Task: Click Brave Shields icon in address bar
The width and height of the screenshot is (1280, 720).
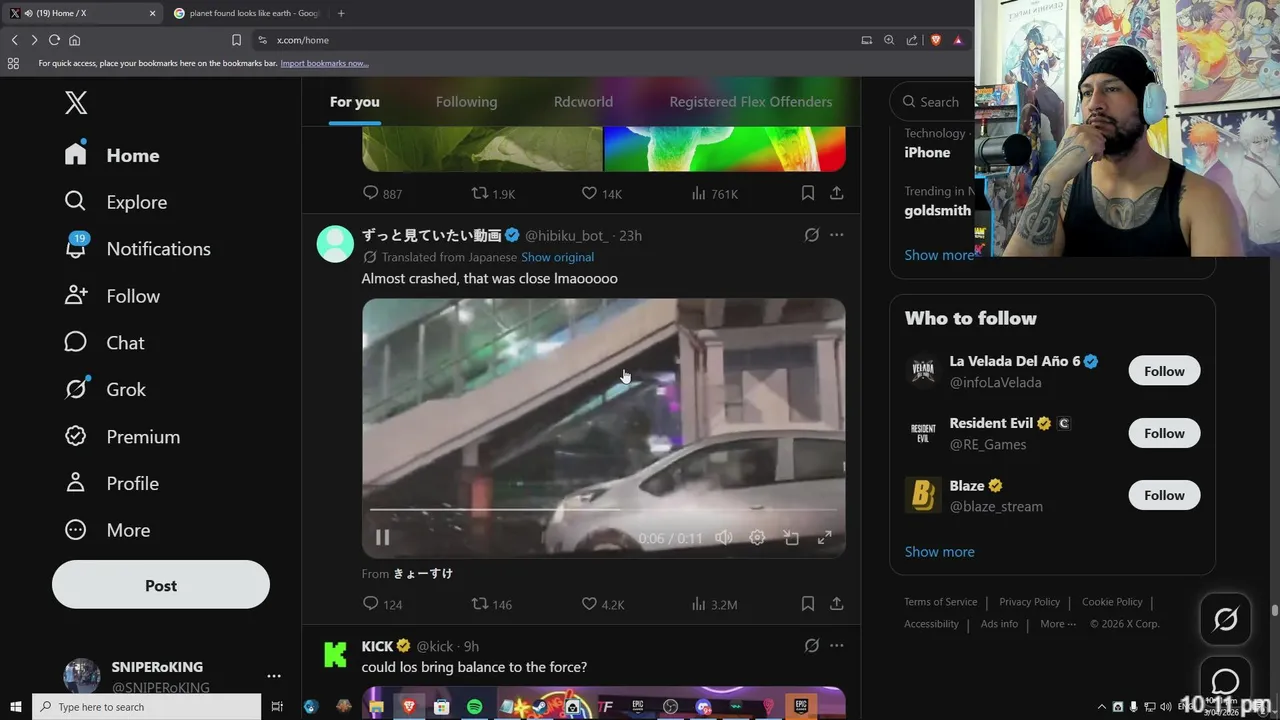Action: point(936,40)
